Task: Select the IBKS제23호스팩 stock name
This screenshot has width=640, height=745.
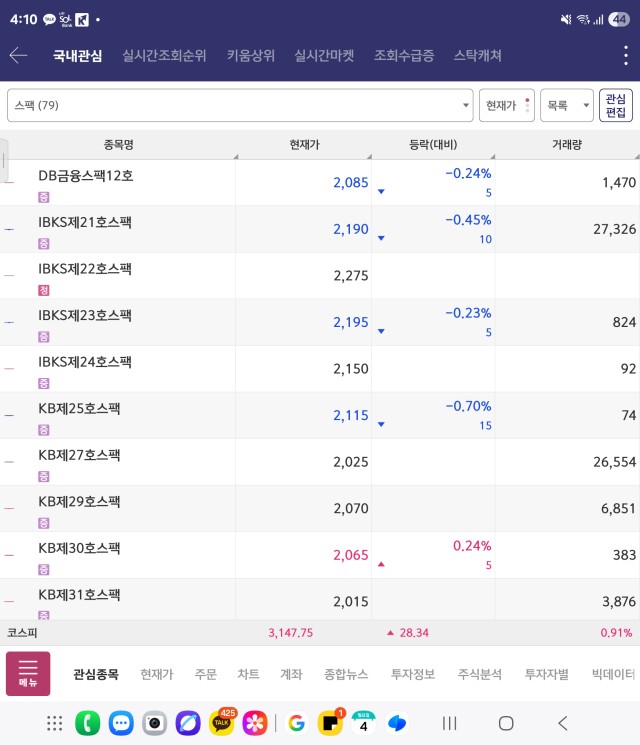Action: (85, 315)
